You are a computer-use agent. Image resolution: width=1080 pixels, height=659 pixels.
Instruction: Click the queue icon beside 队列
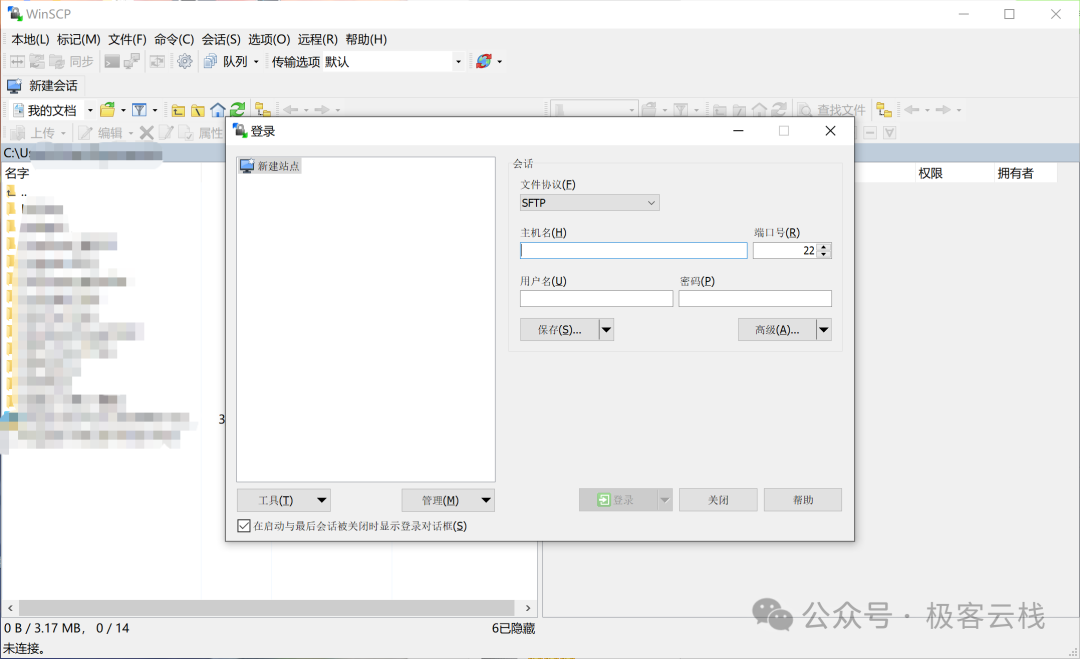(210, 62)
